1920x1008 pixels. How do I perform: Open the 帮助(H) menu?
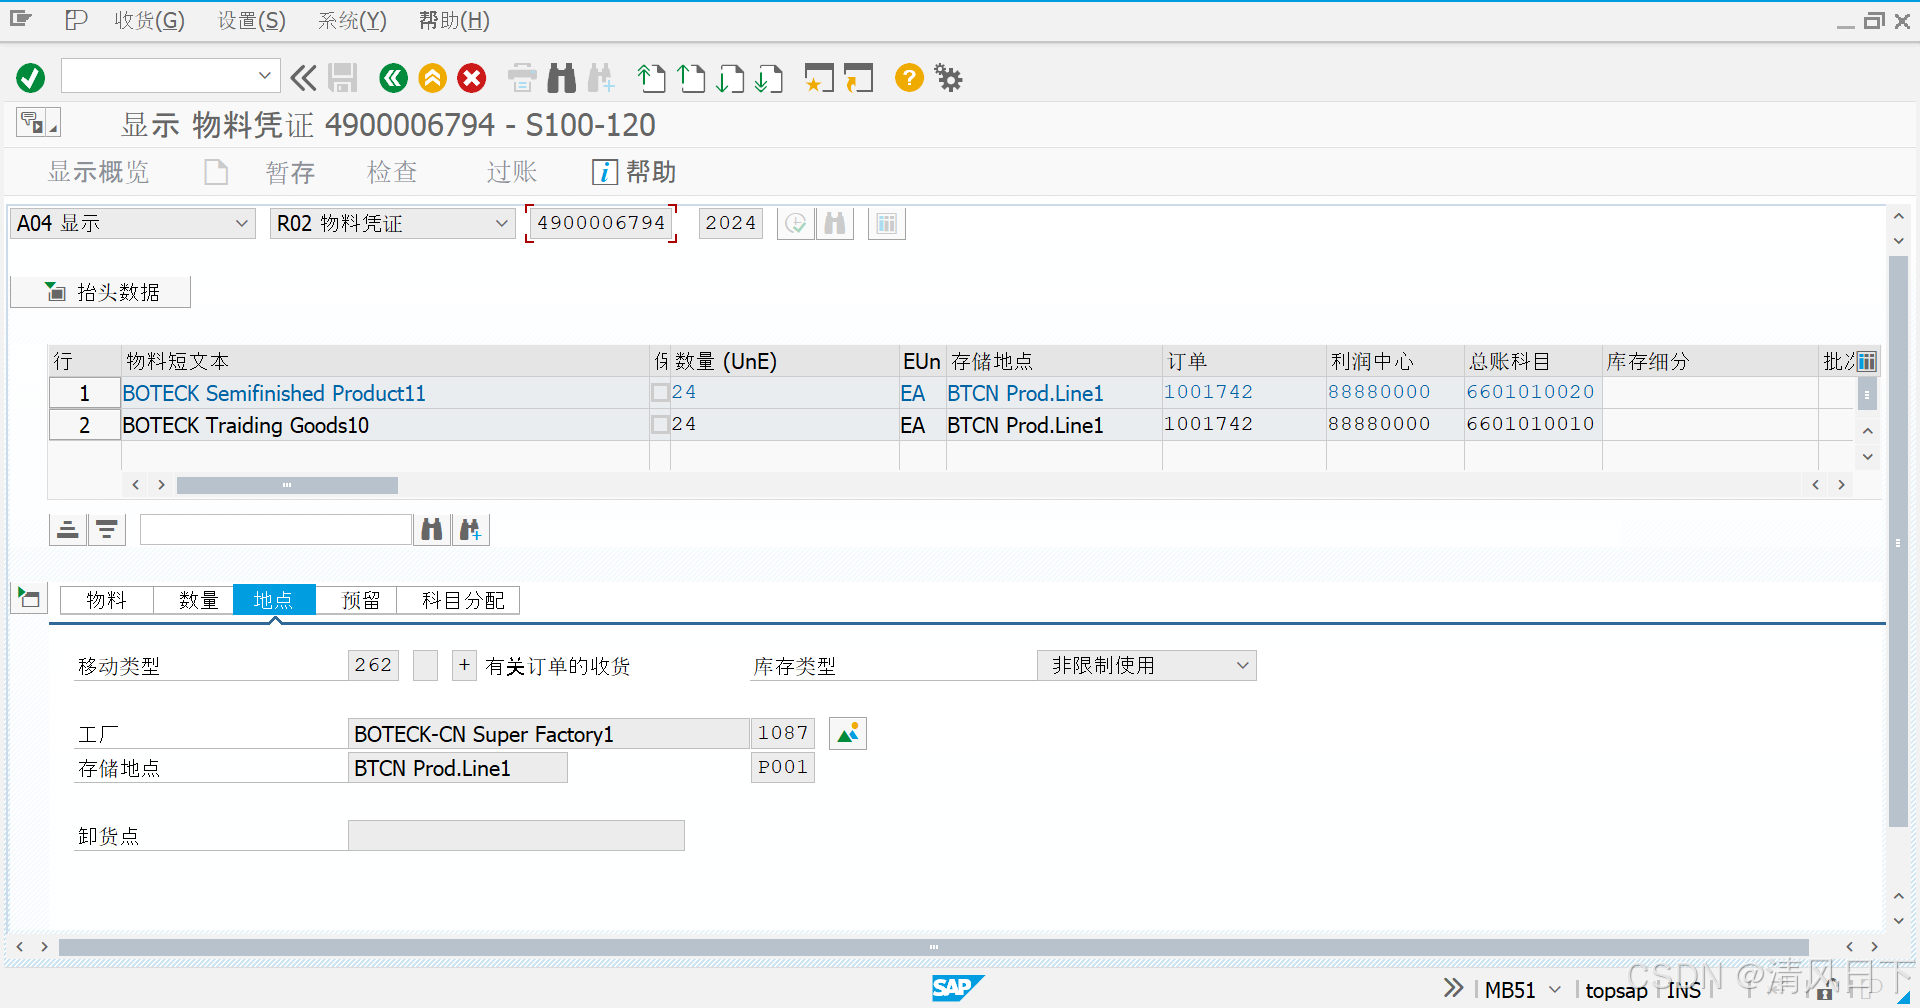pos(454,20)
